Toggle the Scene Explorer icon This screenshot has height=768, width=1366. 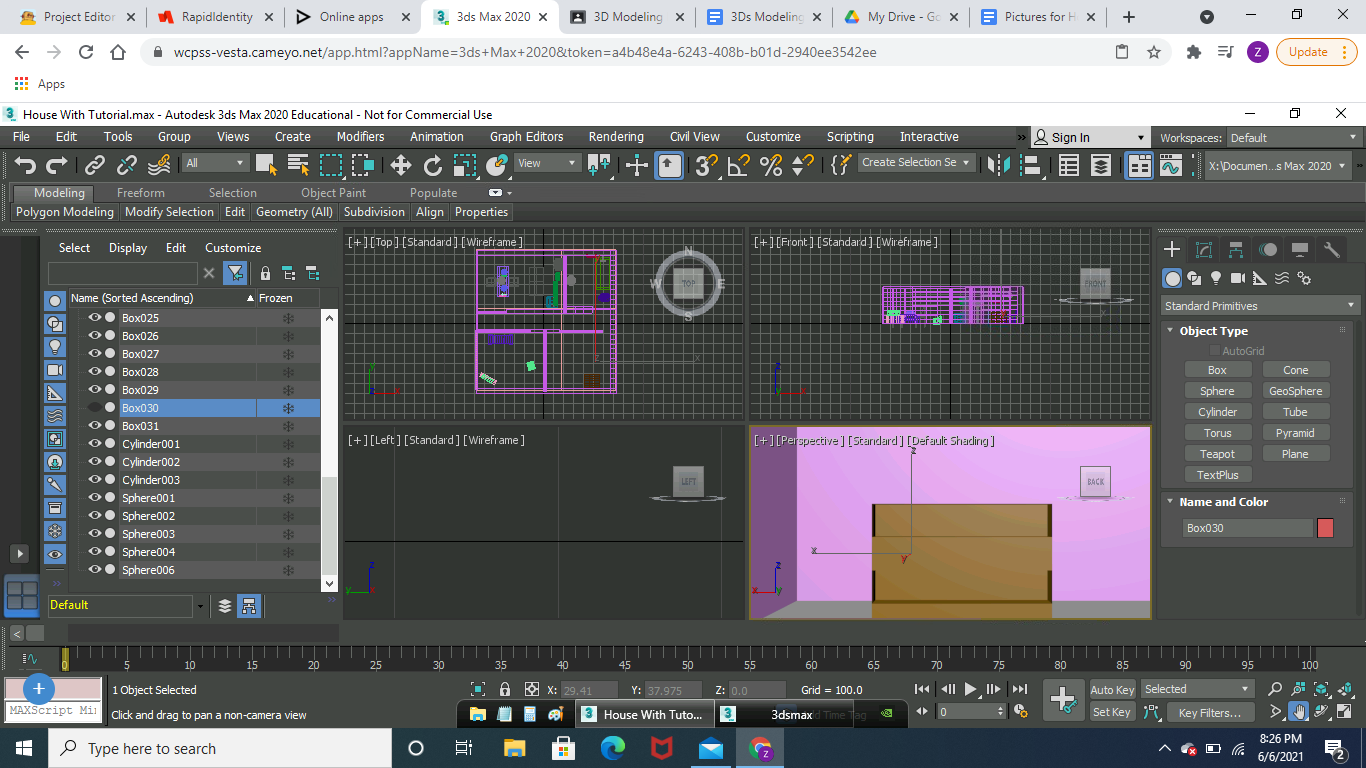1069,165
